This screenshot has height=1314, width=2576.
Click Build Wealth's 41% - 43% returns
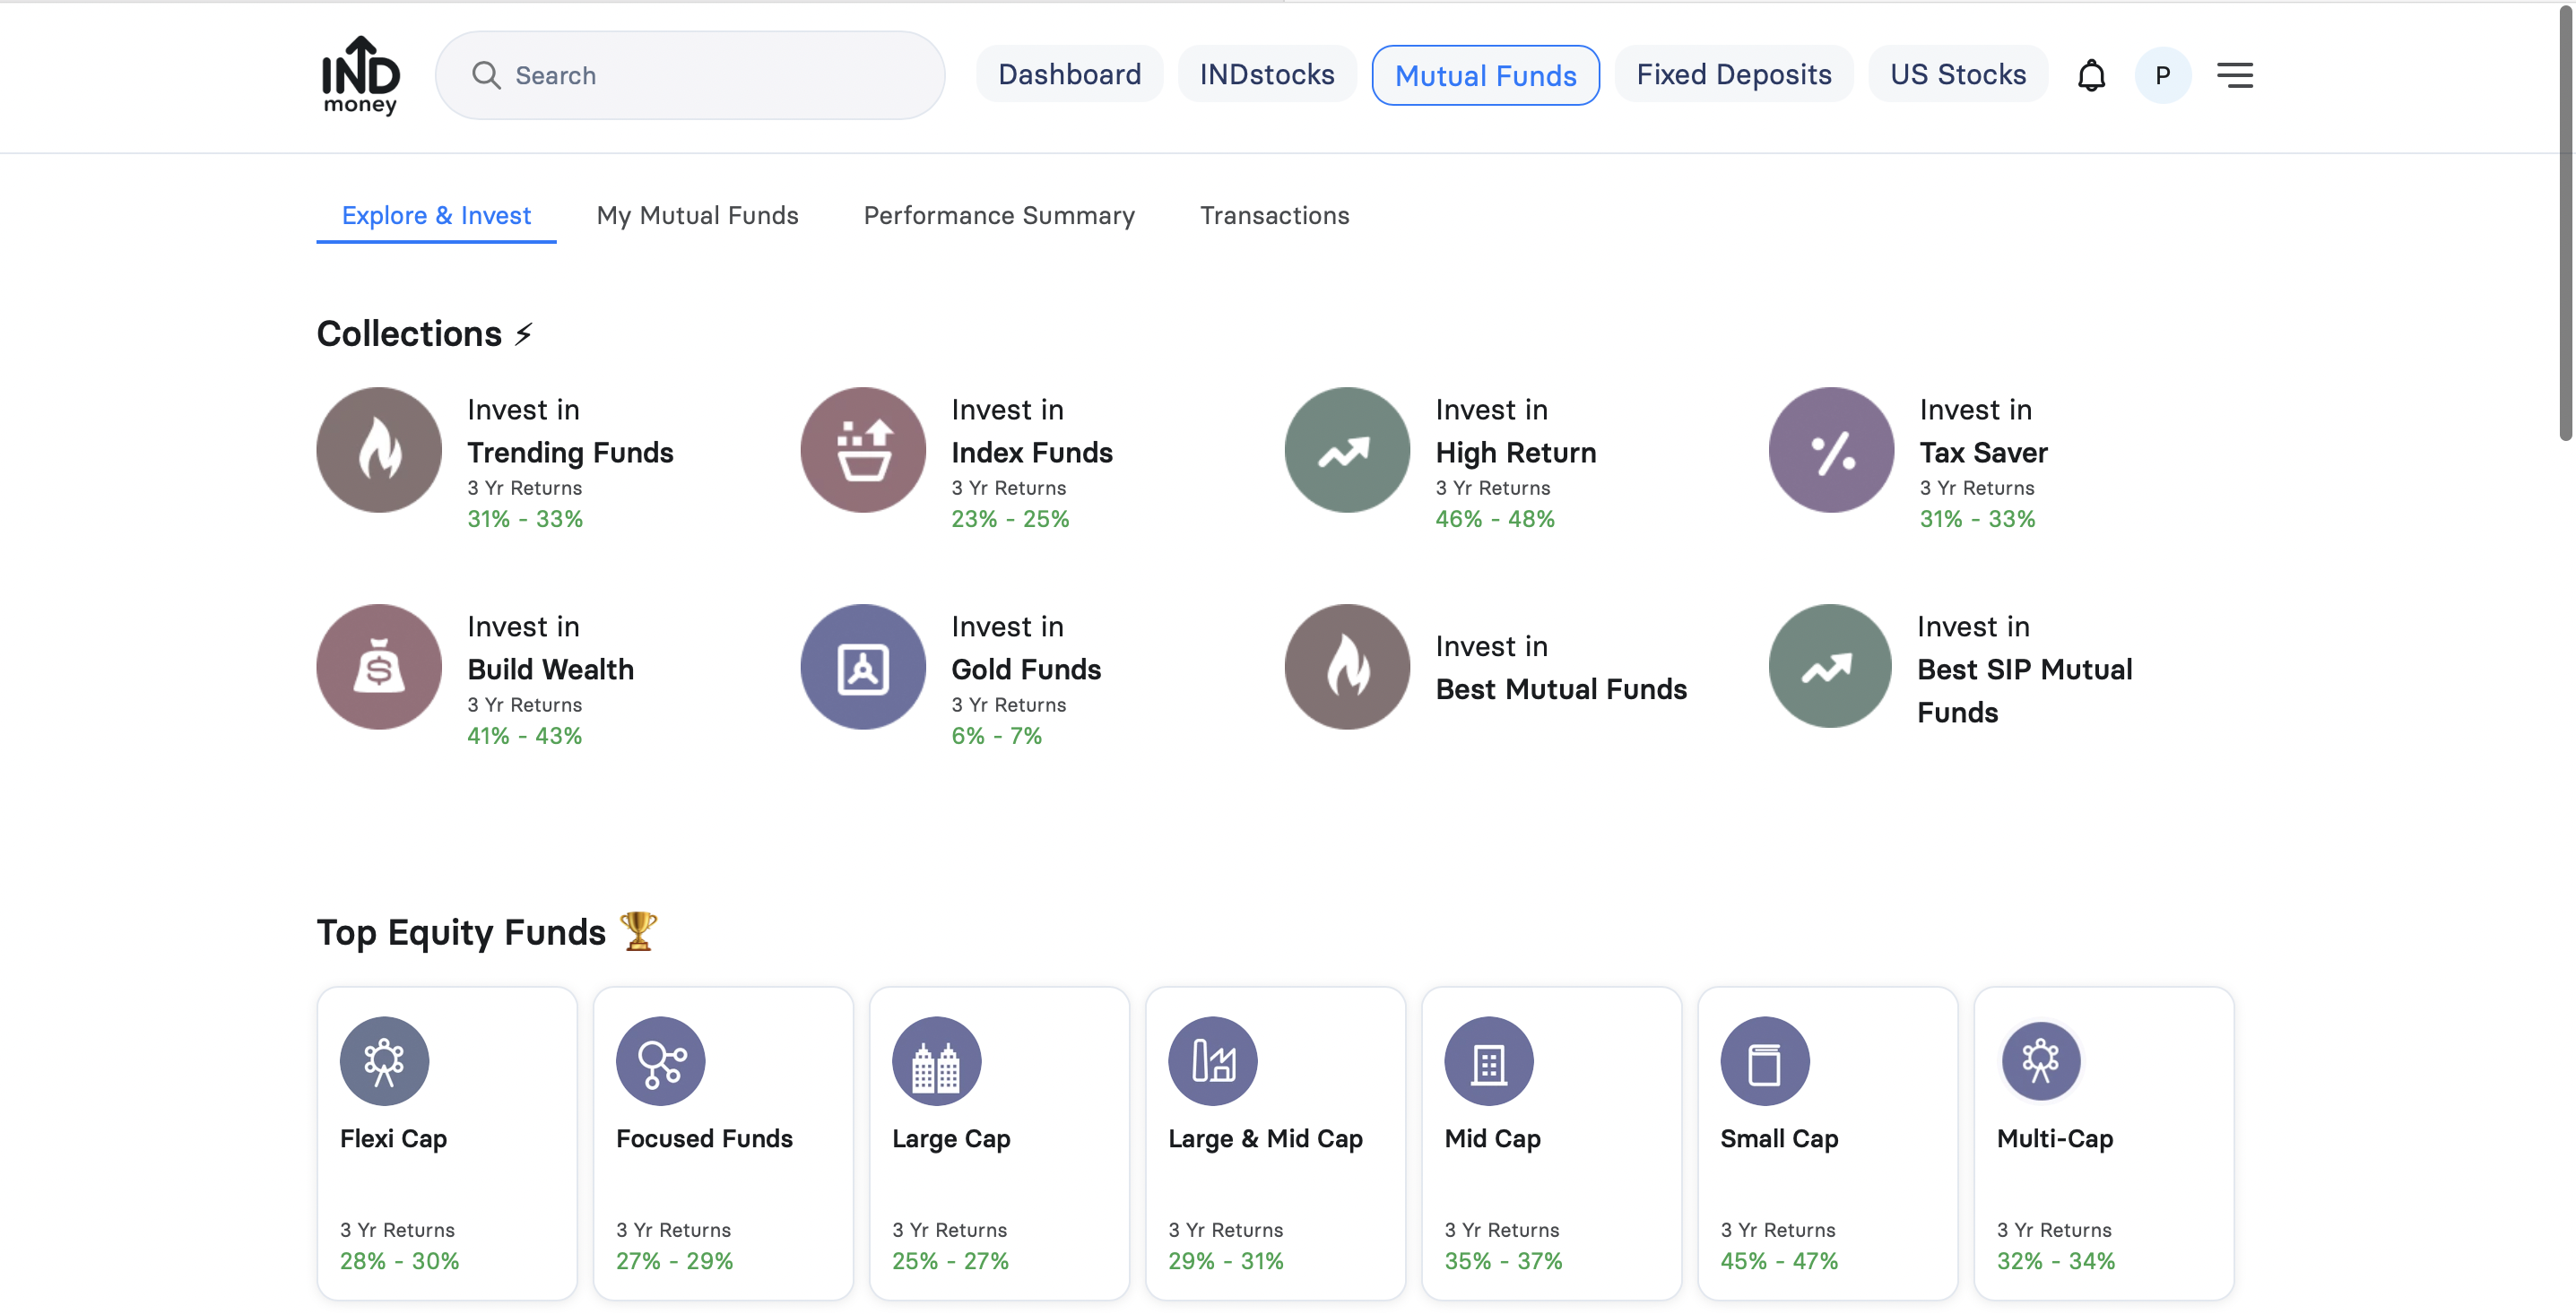[524, 736]
